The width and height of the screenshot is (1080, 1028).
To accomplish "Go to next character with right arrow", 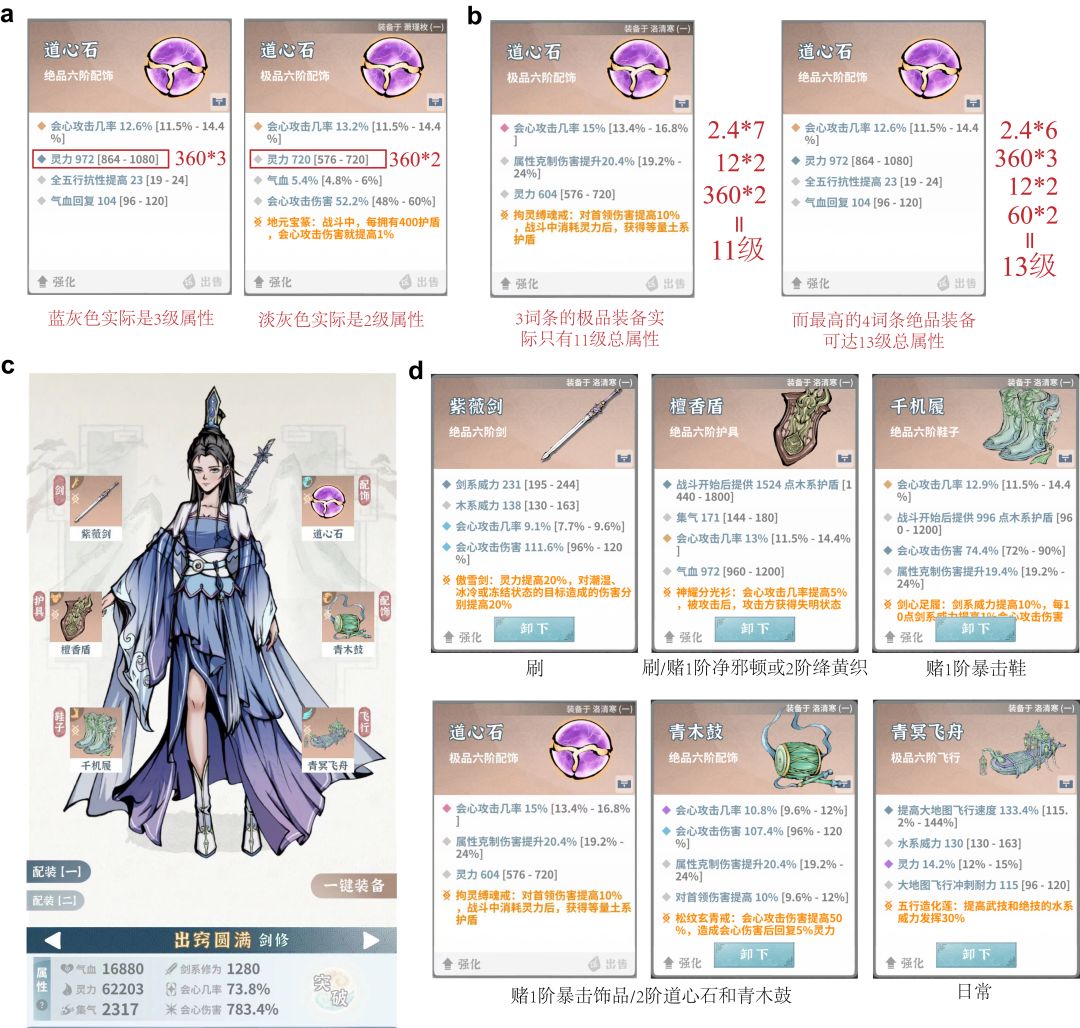I will pyautogui.click(x=371, y=940).
